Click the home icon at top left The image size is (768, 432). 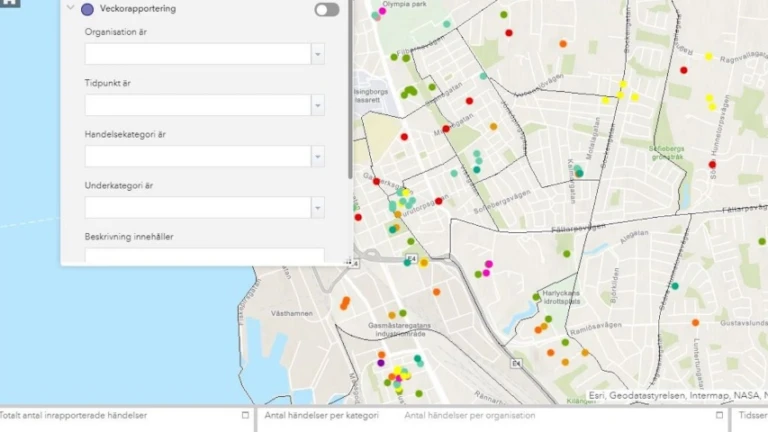(x=10, y=3)
